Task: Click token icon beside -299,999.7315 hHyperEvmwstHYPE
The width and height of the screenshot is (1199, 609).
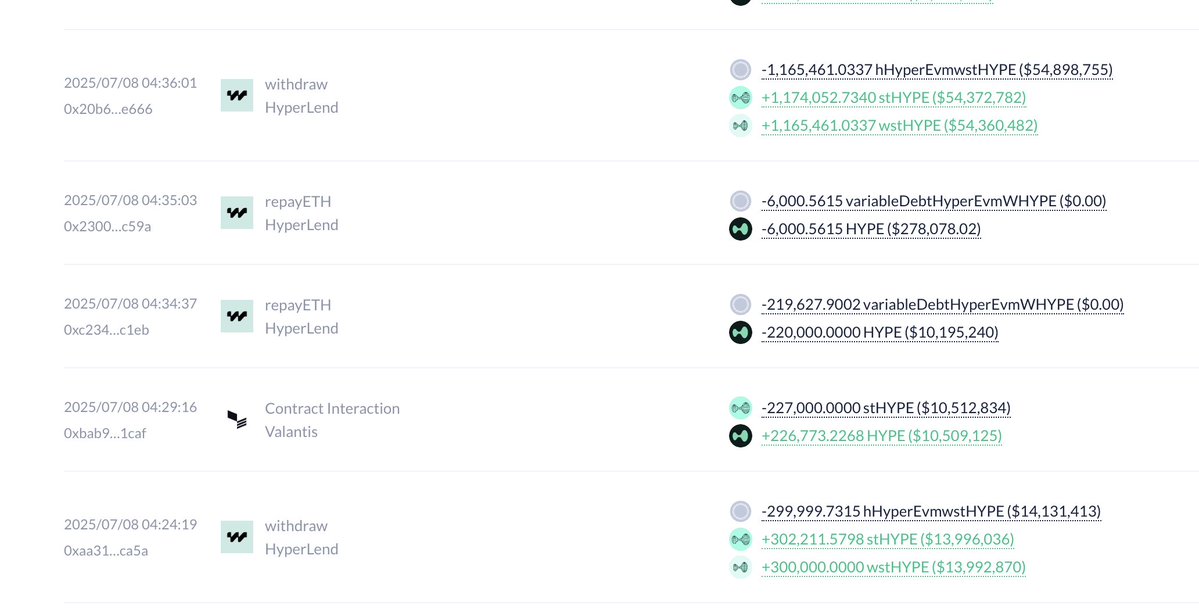Action: (x=740, y=511)
